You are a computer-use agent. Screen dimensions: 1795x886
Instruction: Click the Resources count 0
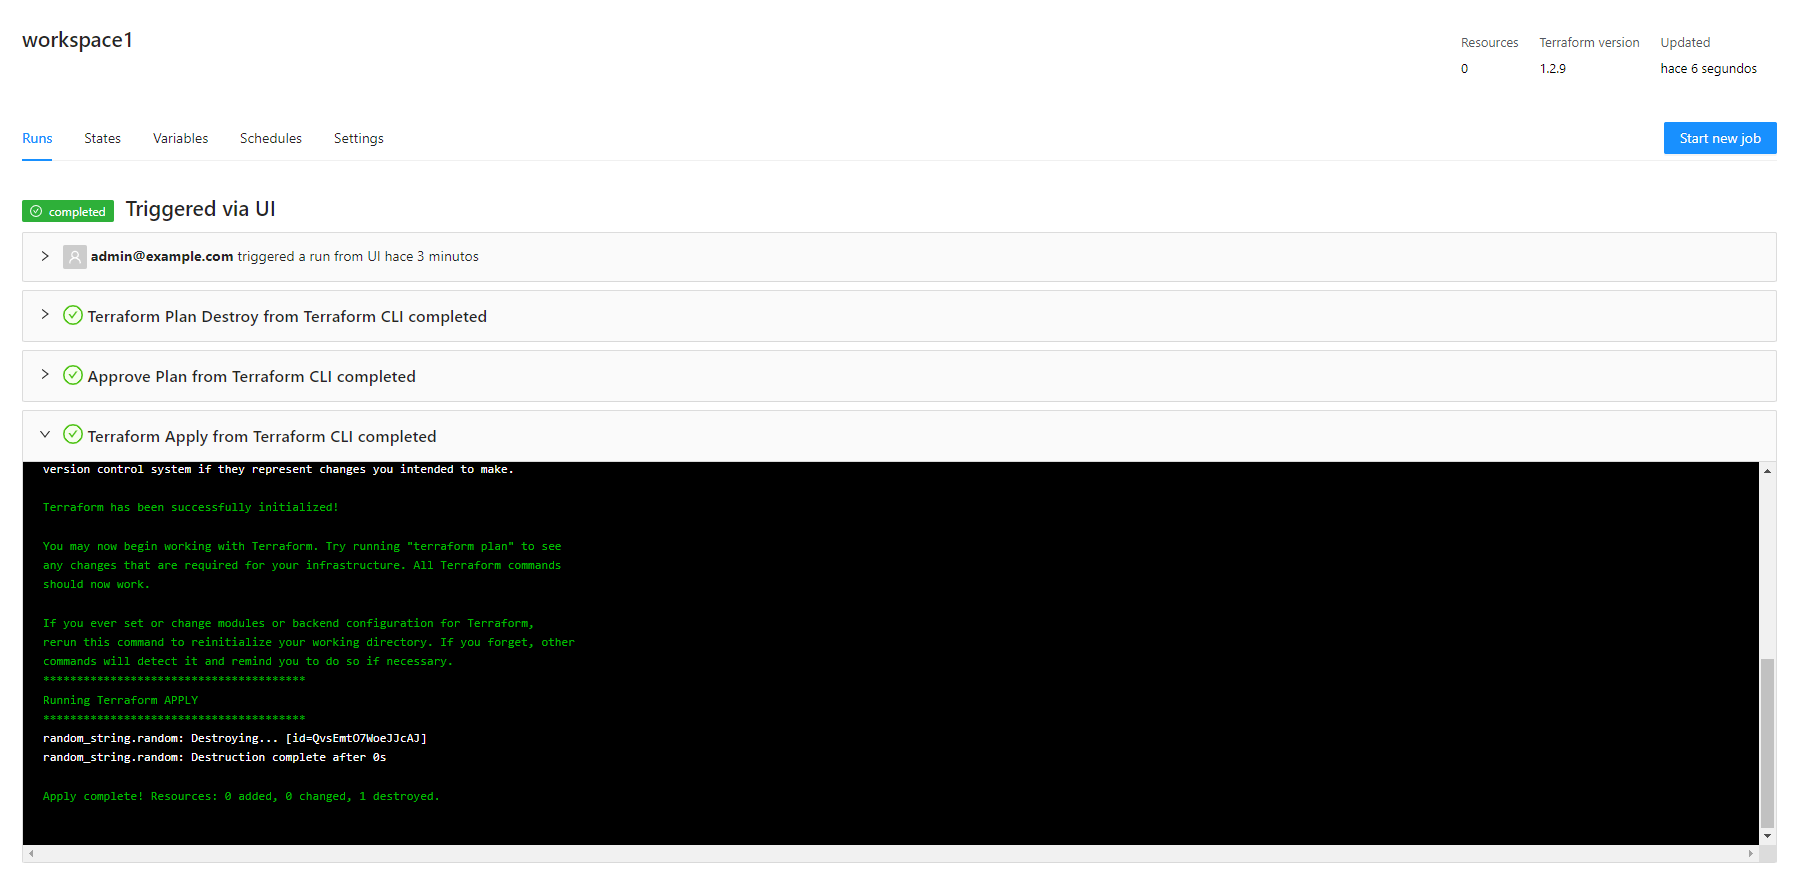(1465, 69)
